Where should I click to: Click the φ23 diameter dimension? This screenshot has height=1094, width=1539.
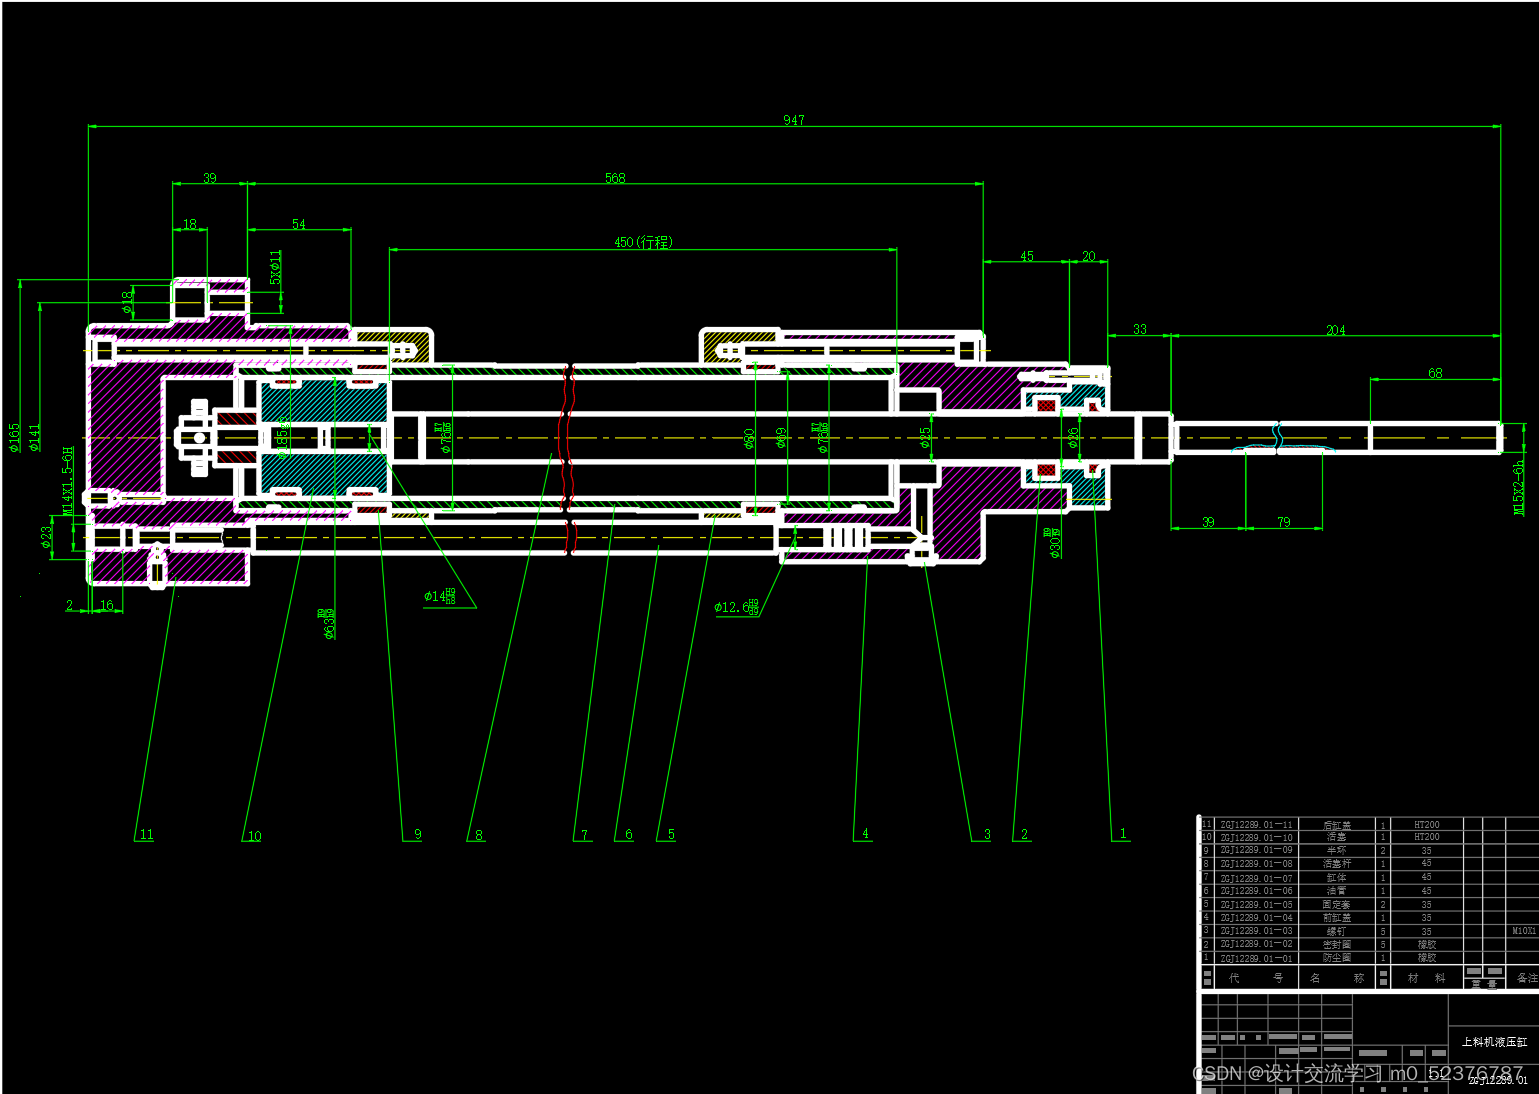[46, 537]
